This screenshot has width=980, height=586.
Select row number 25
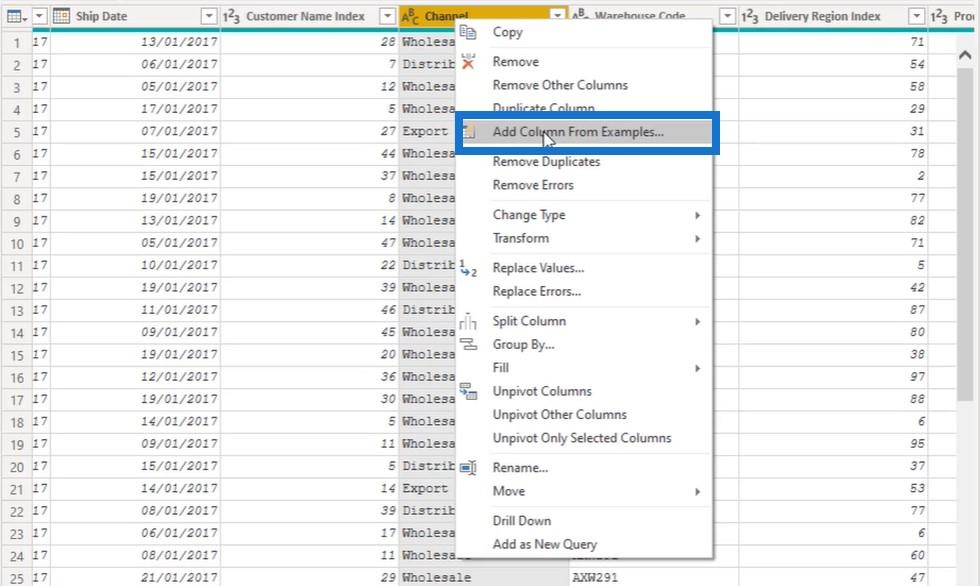(x=17, y=578)
